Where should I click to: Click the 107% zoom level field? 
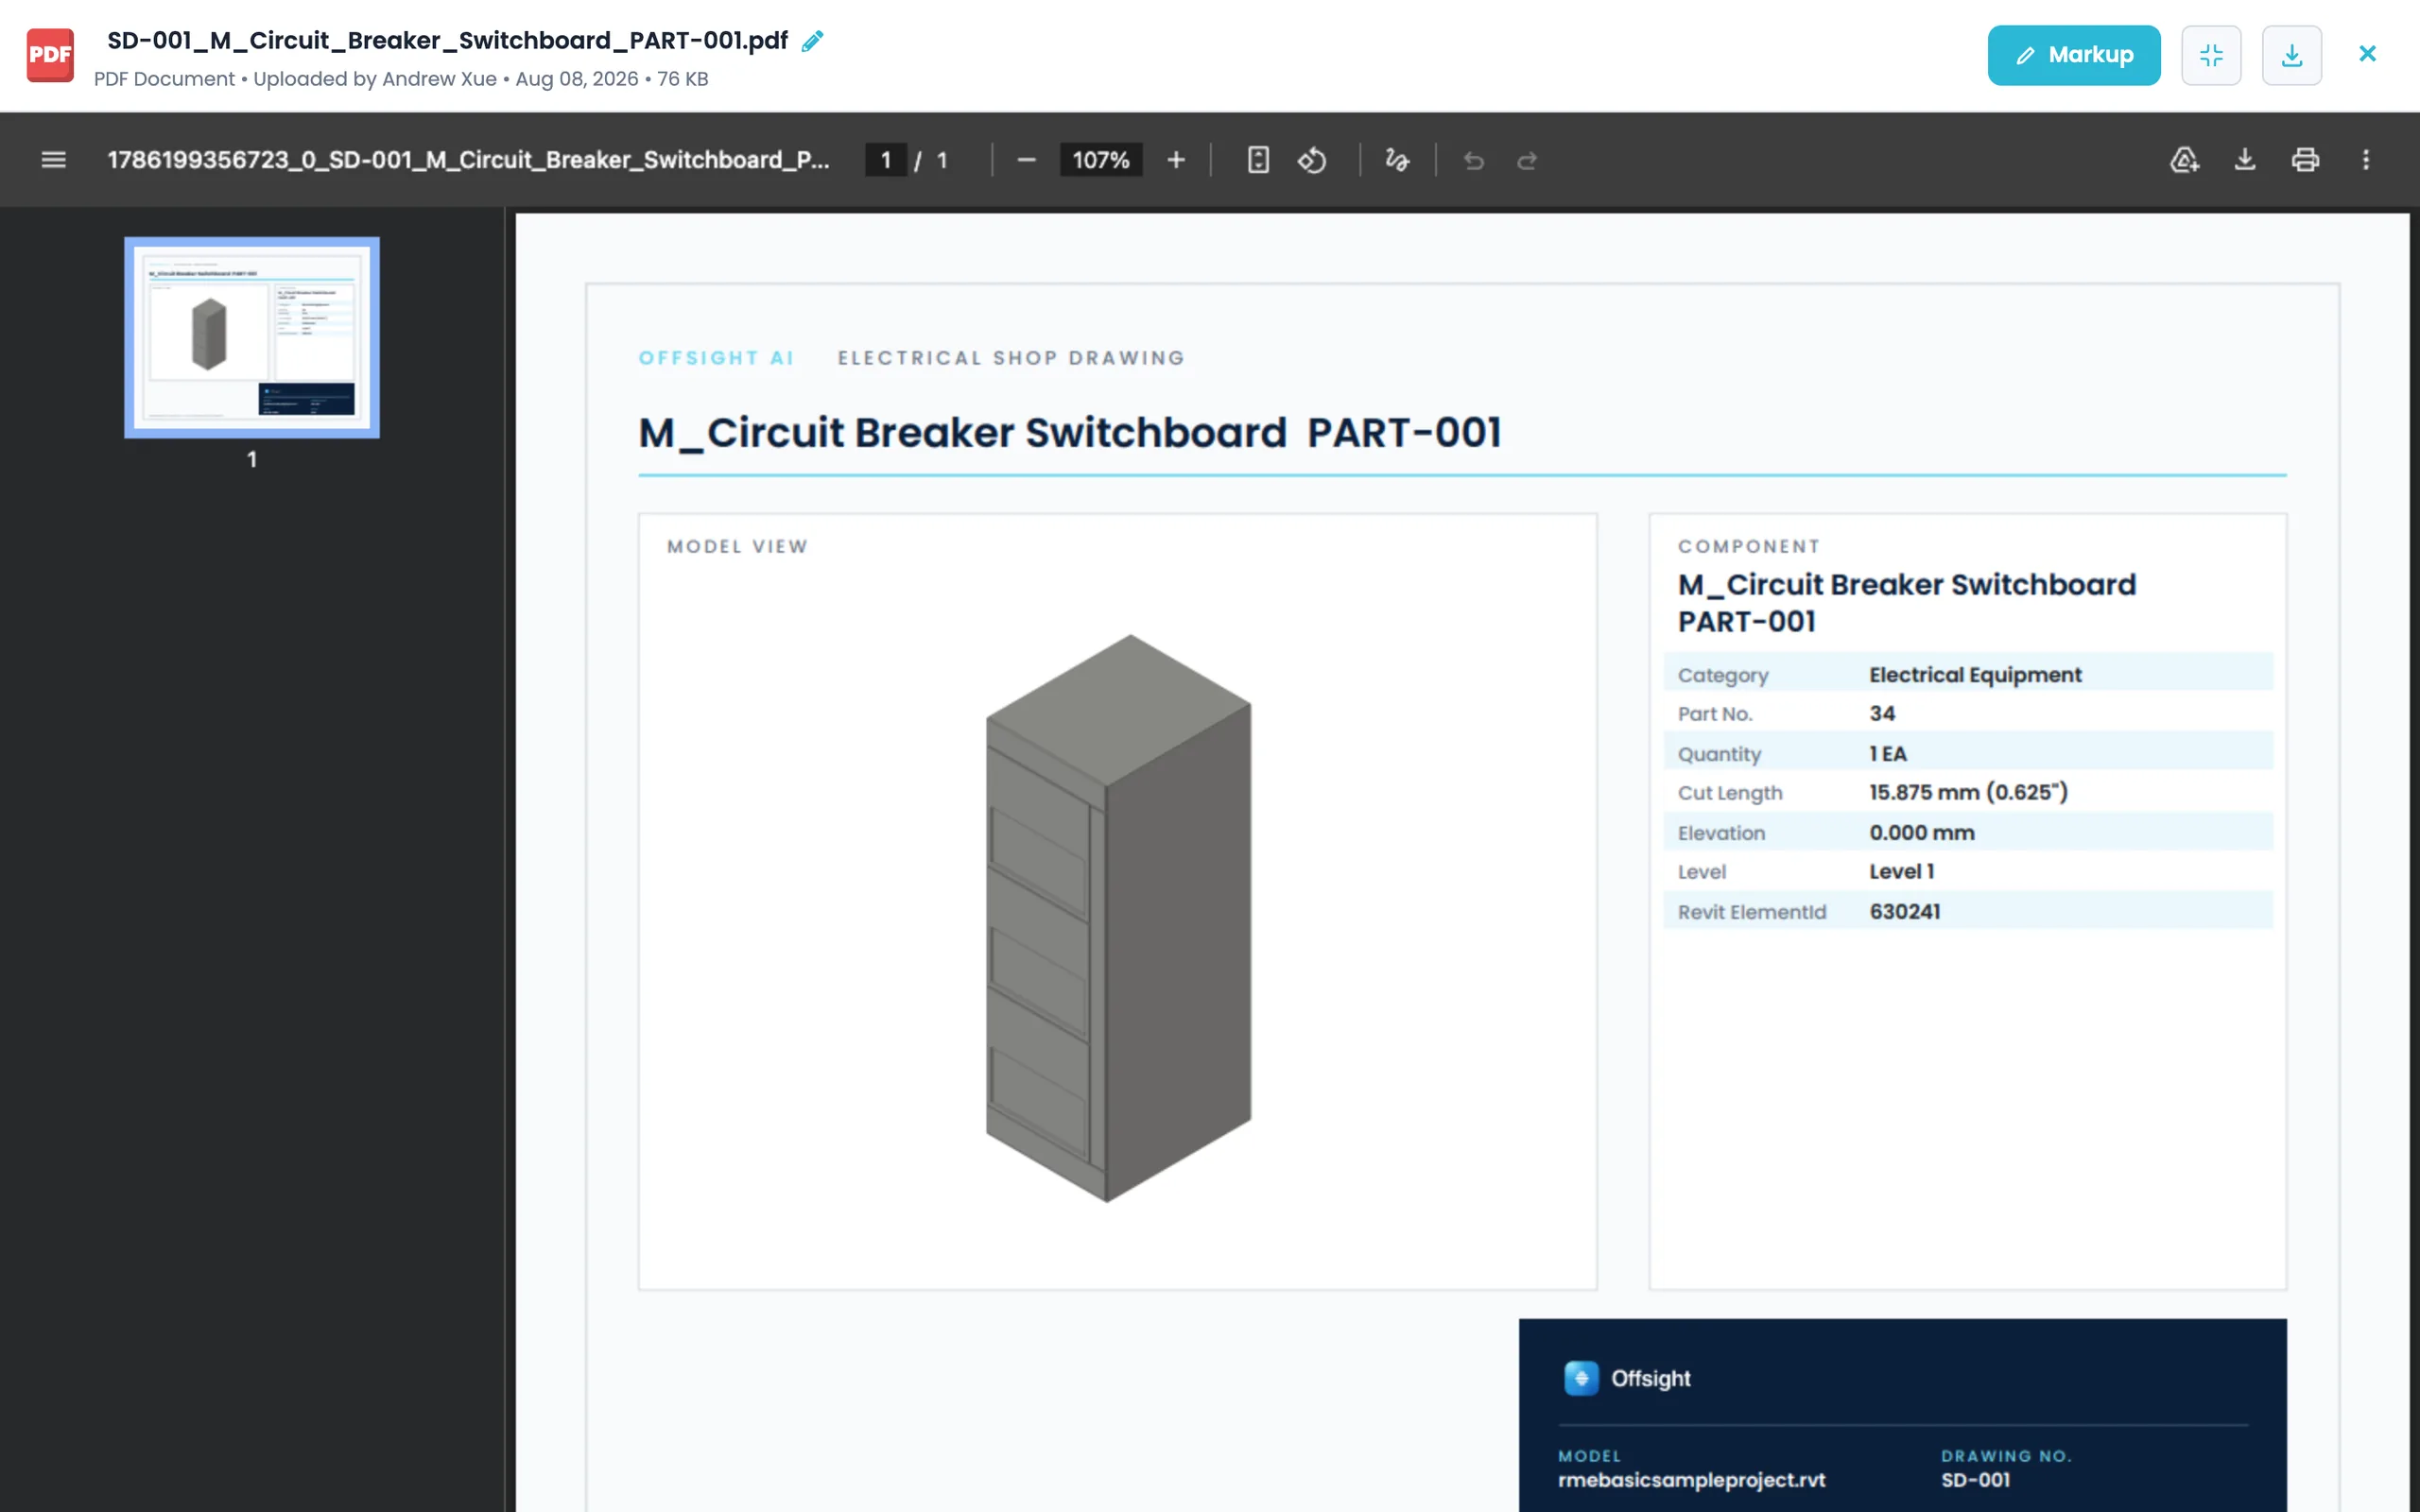[1101, 160]
